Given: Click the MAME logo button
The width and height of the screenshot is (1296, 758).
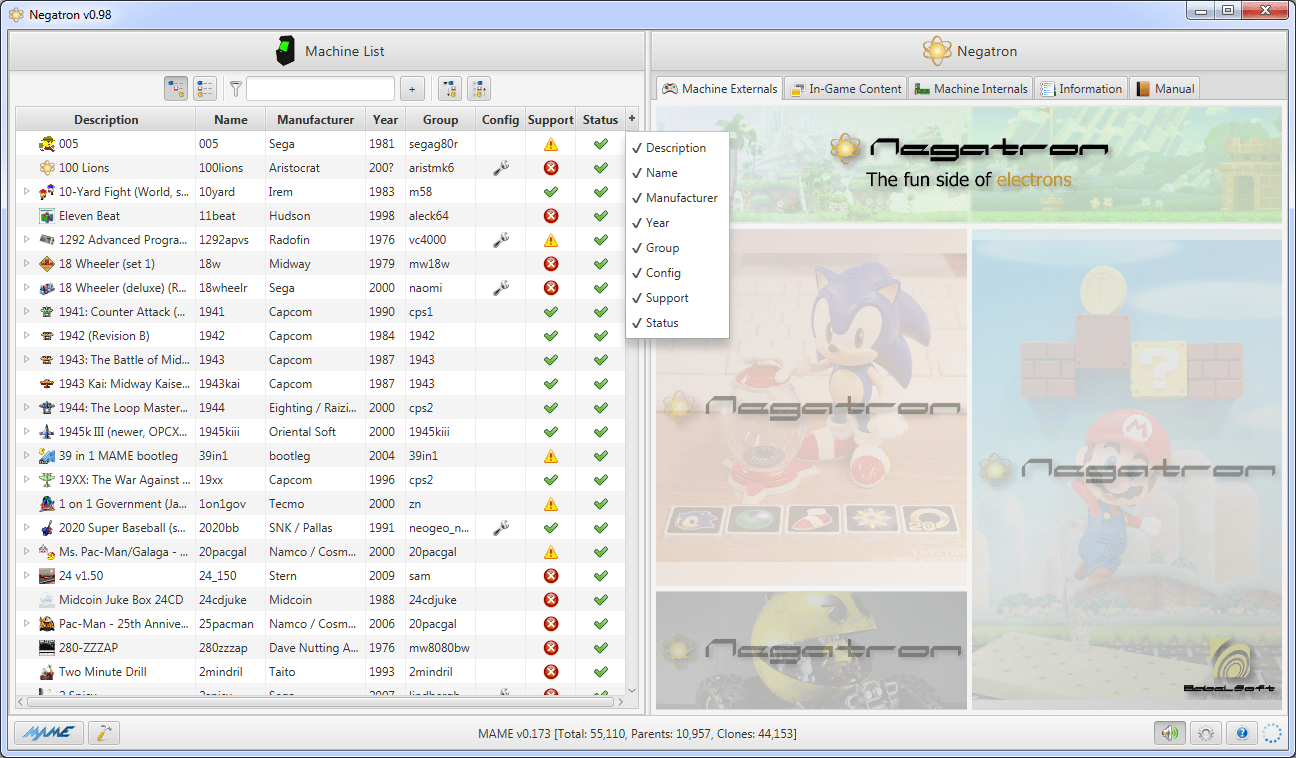Looking at the screenshot, I should pyautogui.click(x=48, y=733).
